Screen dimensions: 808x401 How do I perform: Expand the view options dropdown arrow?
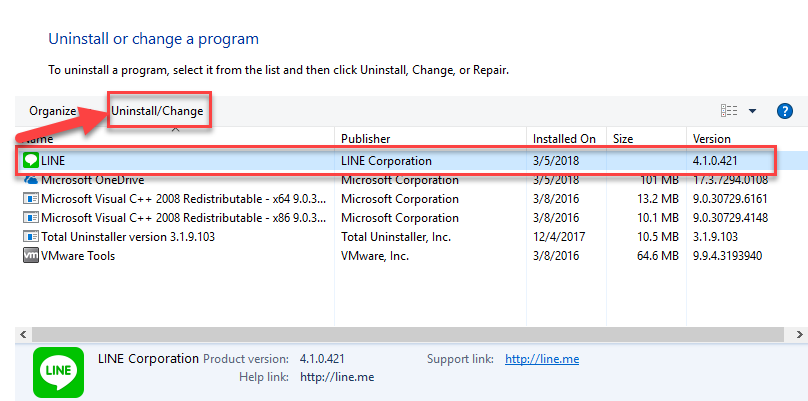pyautogui.click(x=752, y=111)
